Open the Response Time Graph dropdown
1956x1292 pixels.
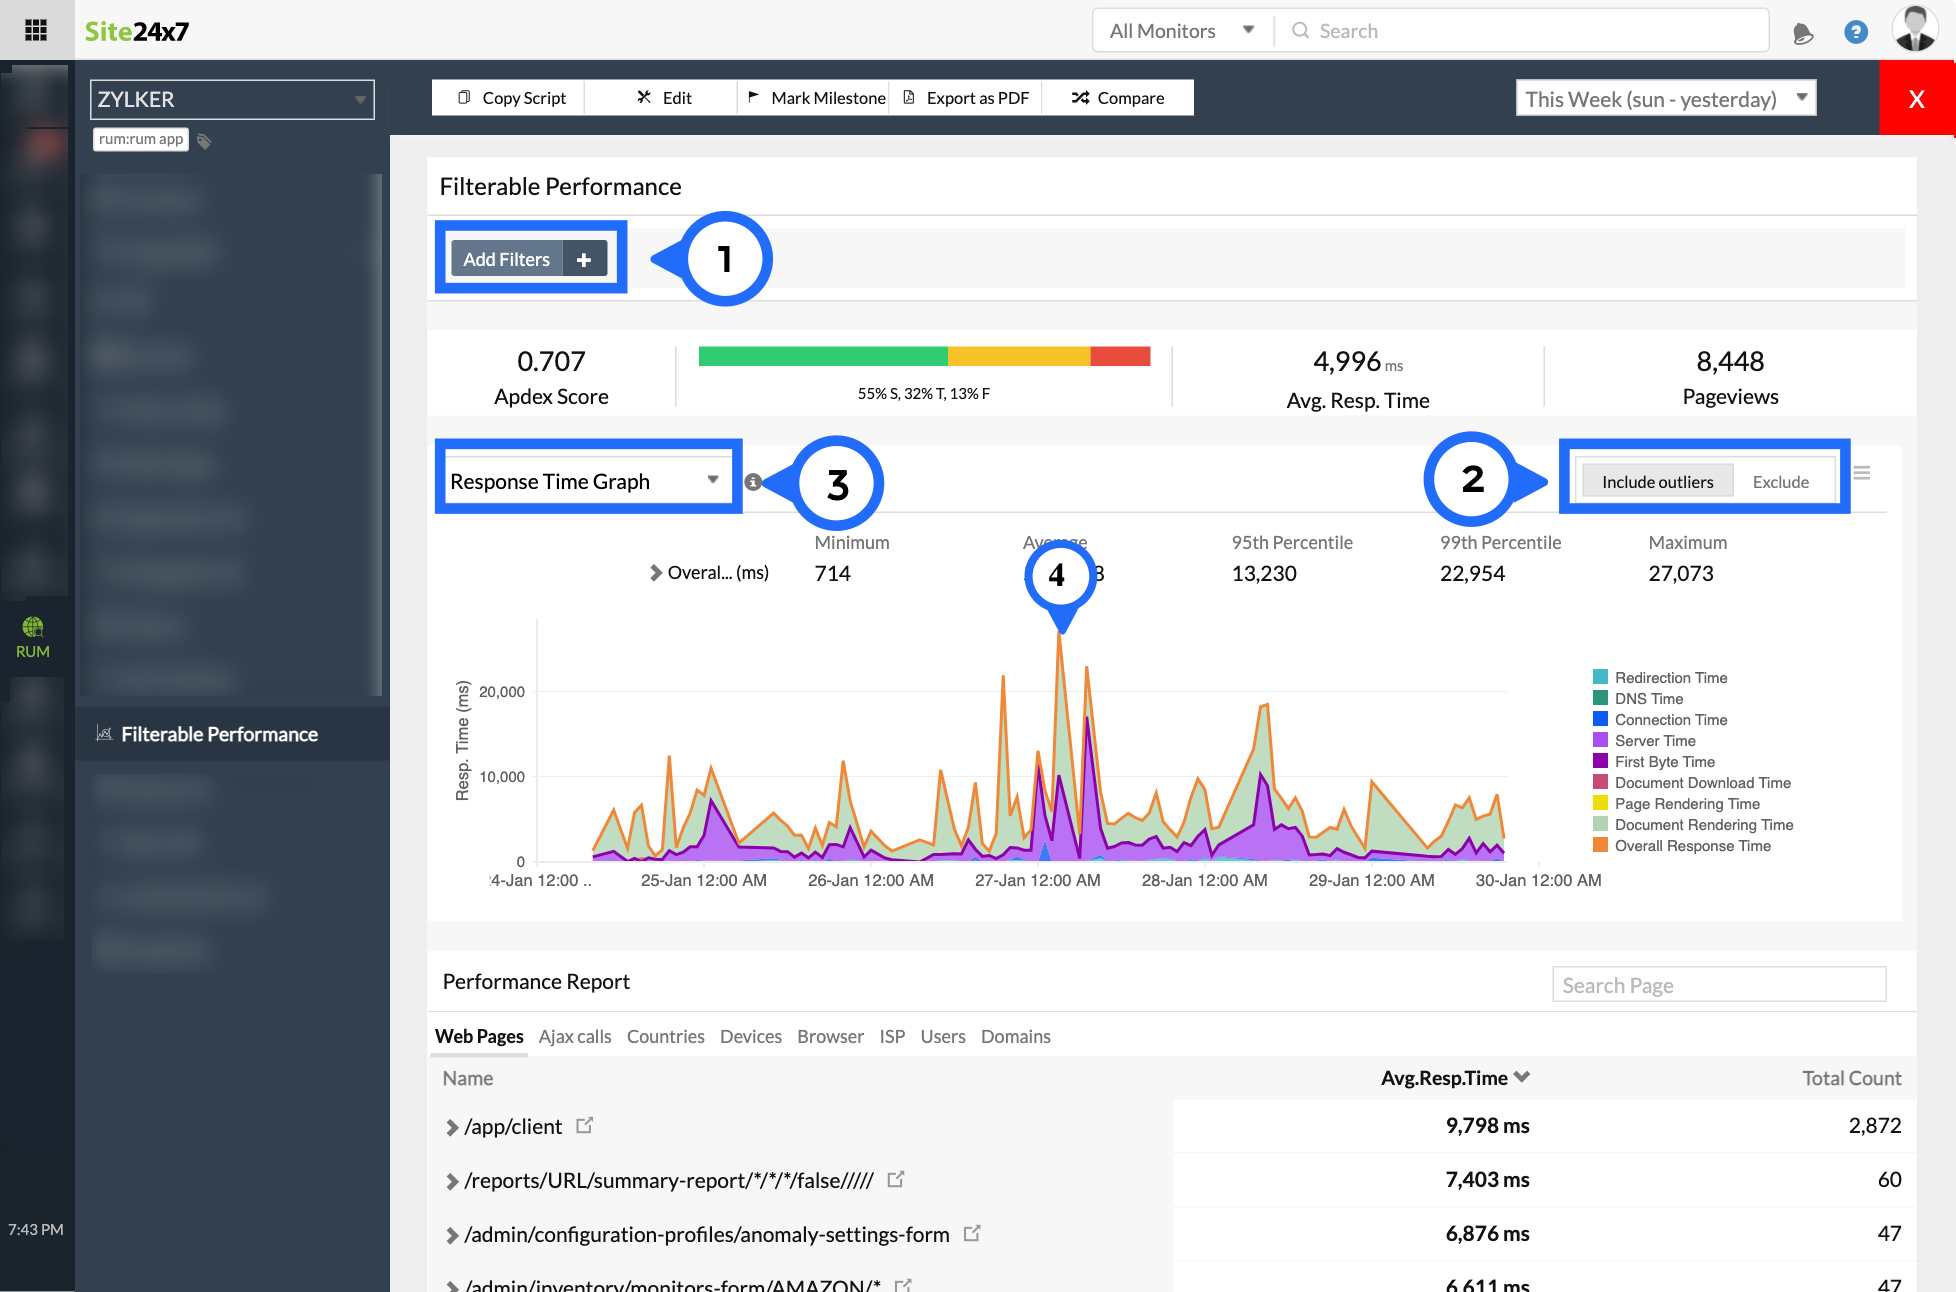[585, 481]
